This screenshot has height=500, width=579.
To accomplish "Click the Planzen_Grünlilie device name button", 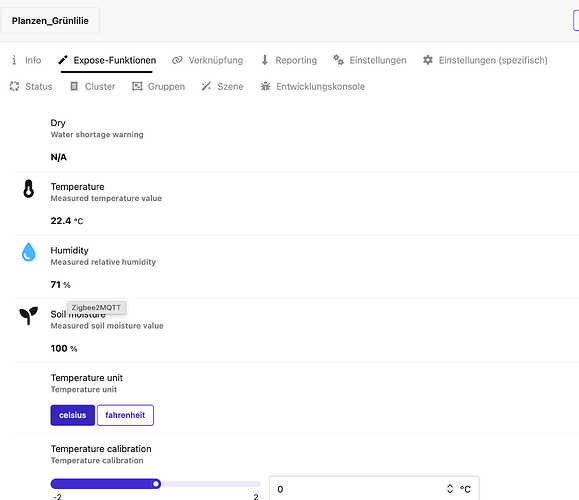I will point(50,21).
